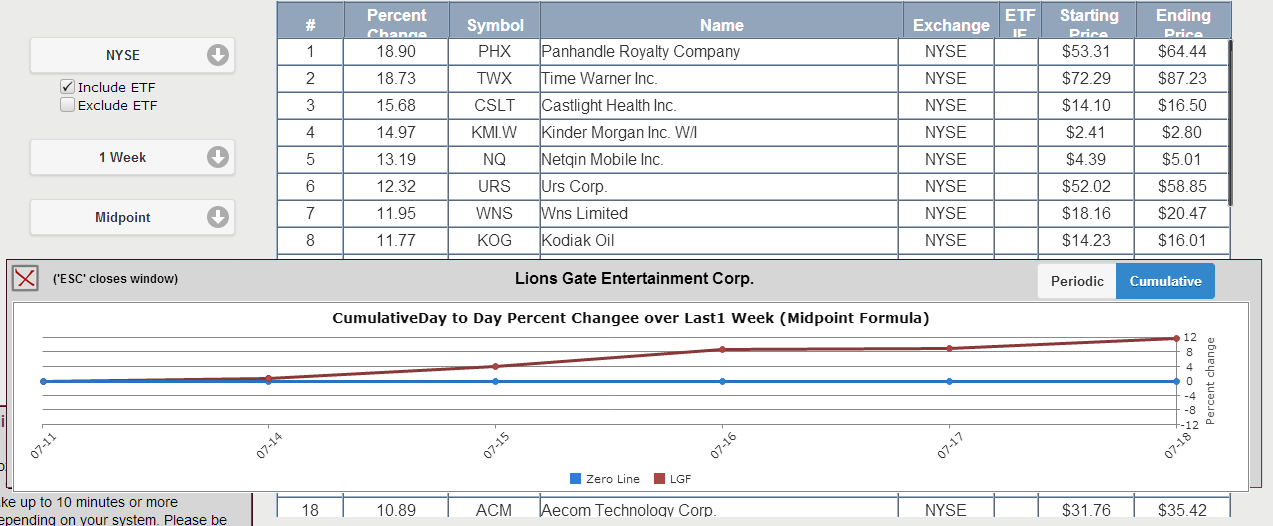Open the 1 Week period dropdown
Viewport: 1273px width, 526px height.
pos(132,157)
